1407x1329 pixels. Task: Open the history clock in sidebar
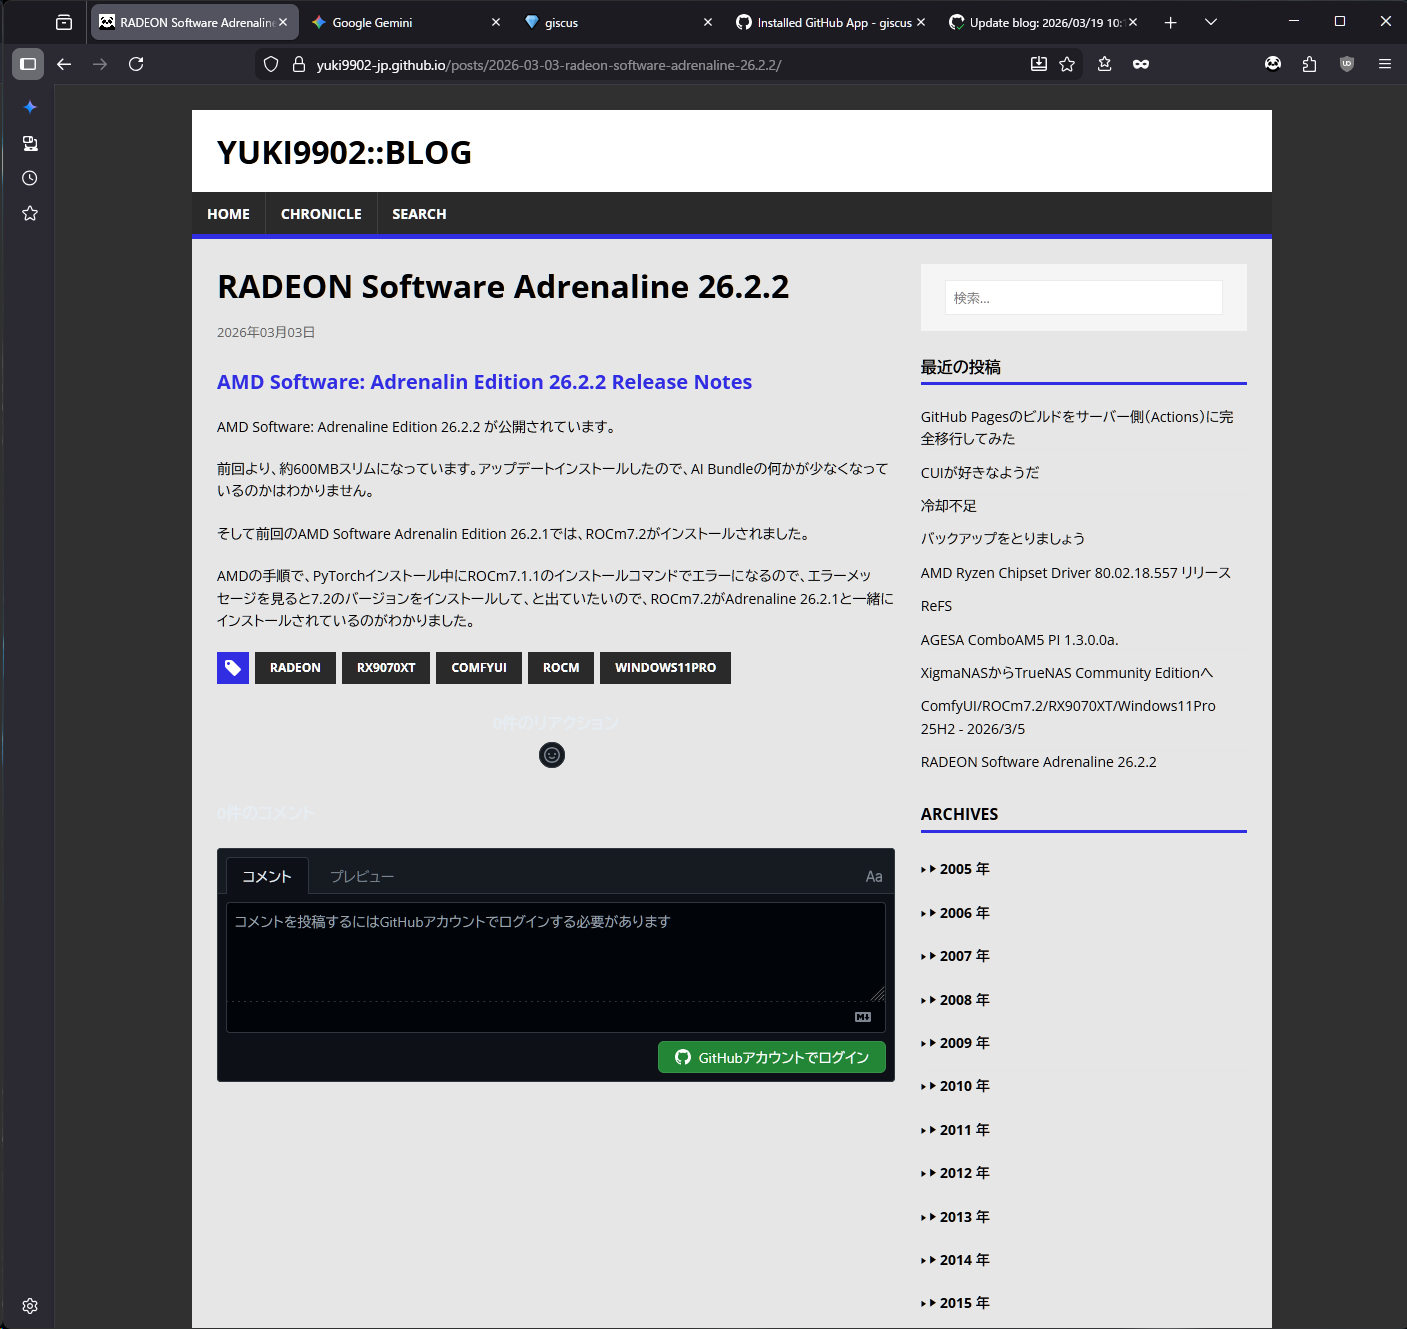point(30,178)
